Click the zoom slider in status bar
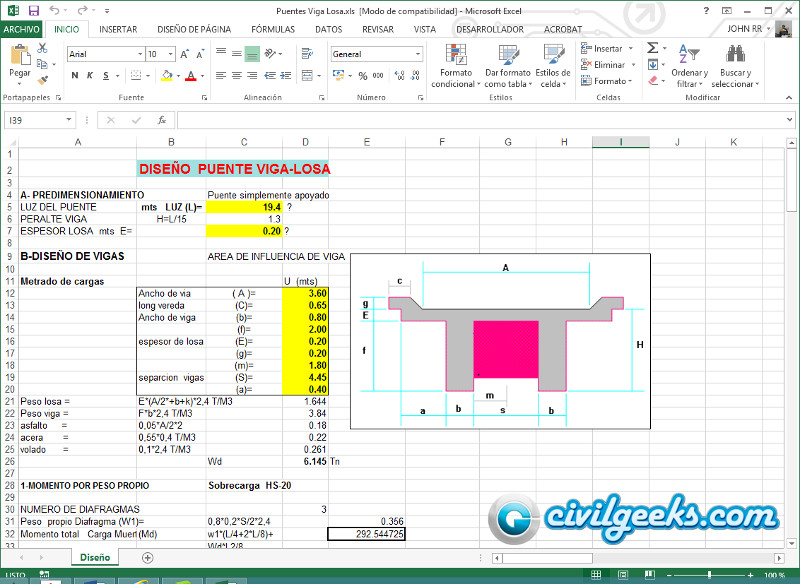 (709, 575)
